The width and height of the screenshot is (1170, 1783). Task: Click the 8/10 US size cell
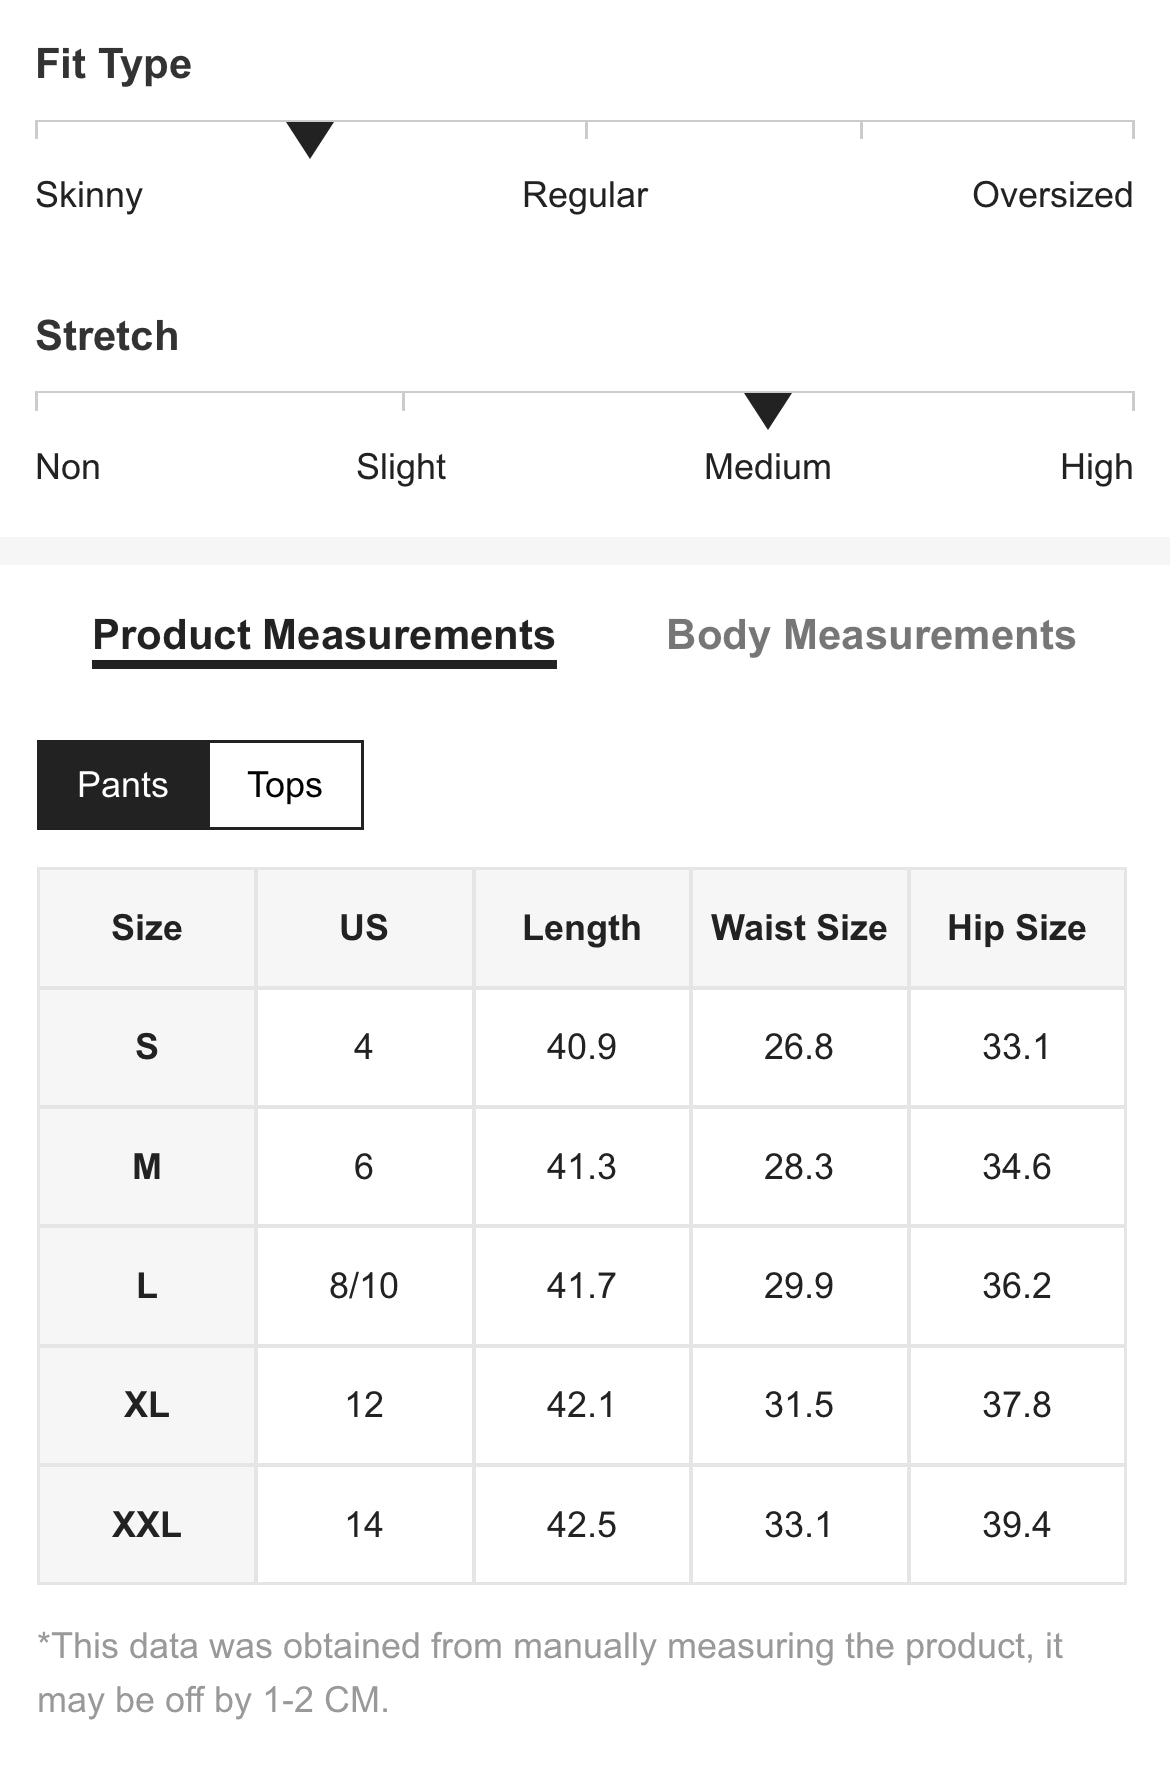(x=364, y=1286)
